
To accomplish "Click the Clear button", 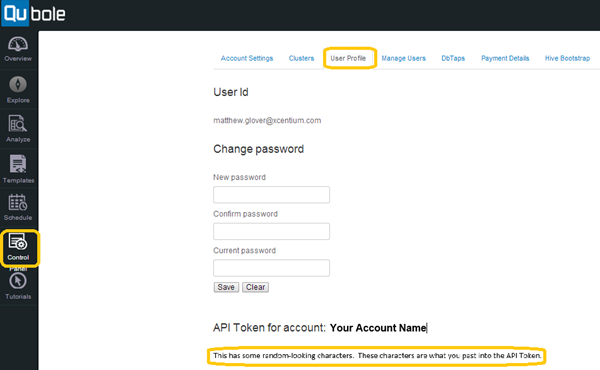I will click(x=255, y=287).
